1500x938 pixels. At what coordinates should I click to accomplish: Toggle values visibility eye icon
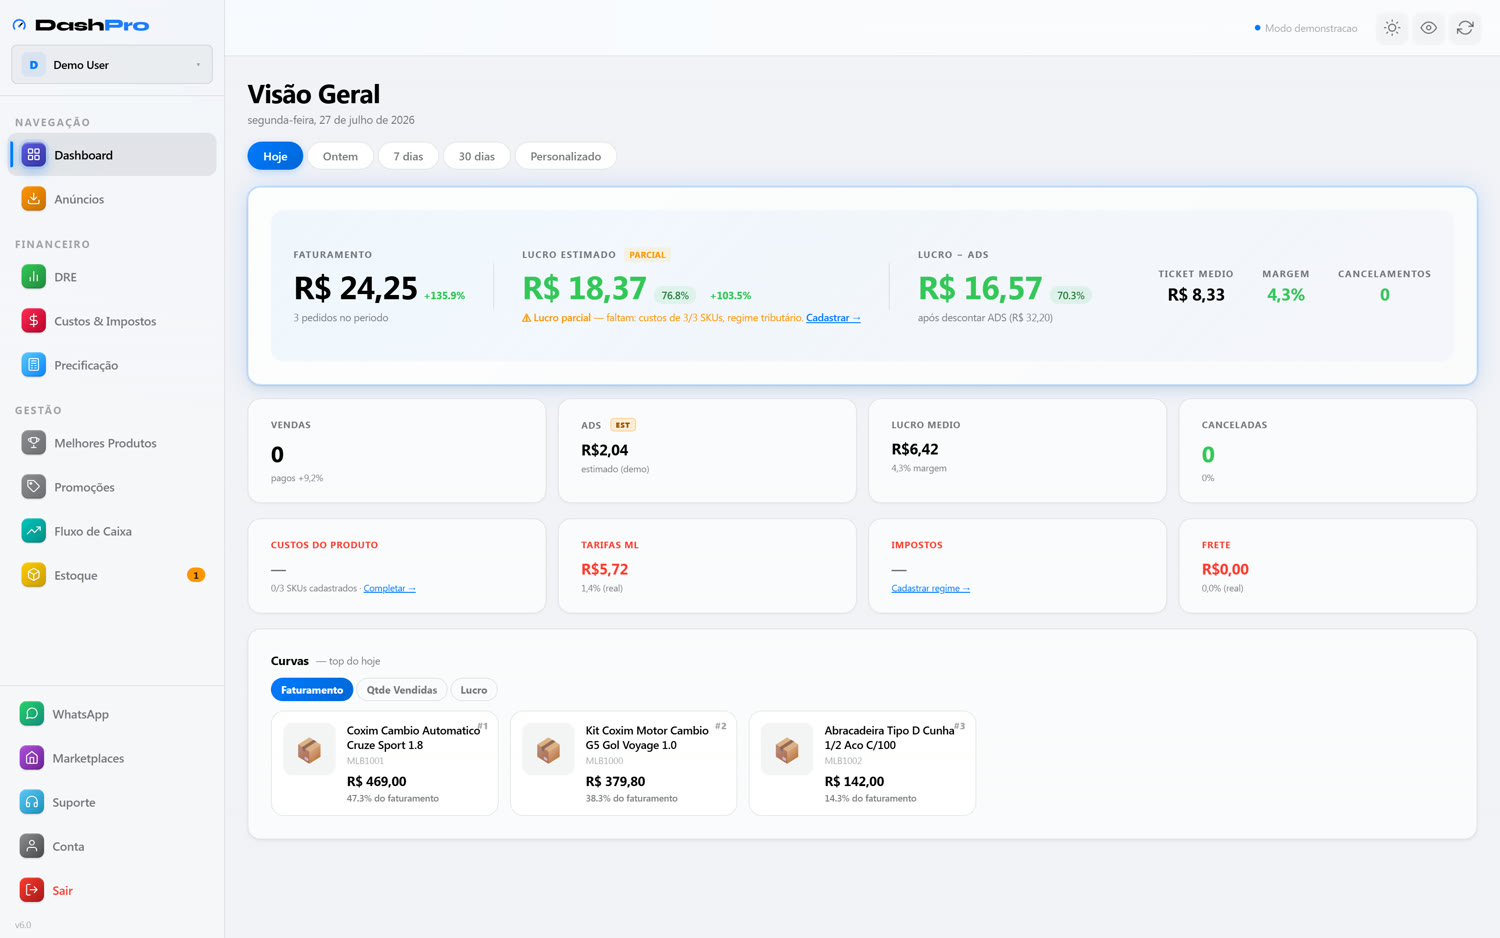tap(1428, 28)
